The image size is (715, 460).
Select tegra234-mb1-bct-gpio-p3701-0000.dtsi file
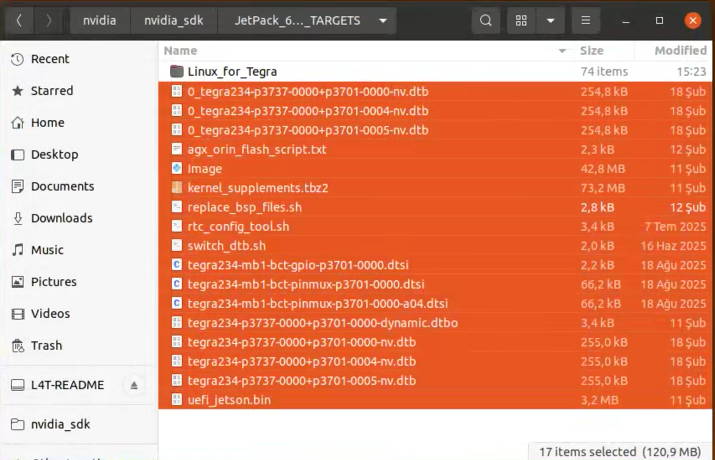tap(435, 265)
